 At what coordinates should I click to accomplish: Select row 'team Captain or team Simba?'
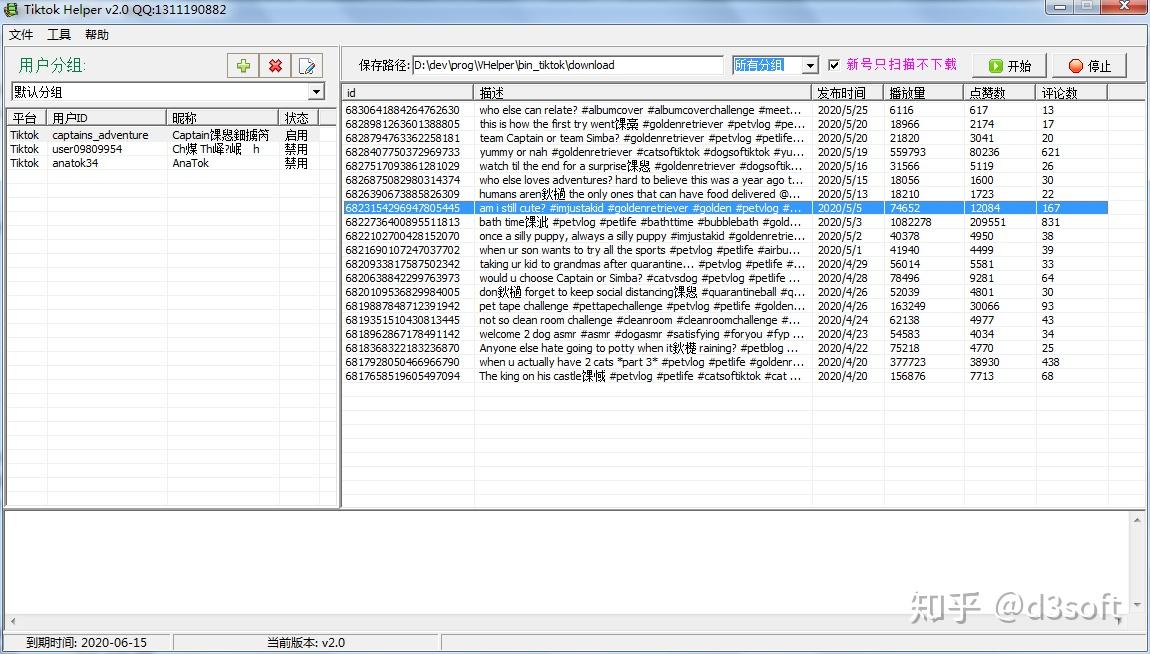725,138
